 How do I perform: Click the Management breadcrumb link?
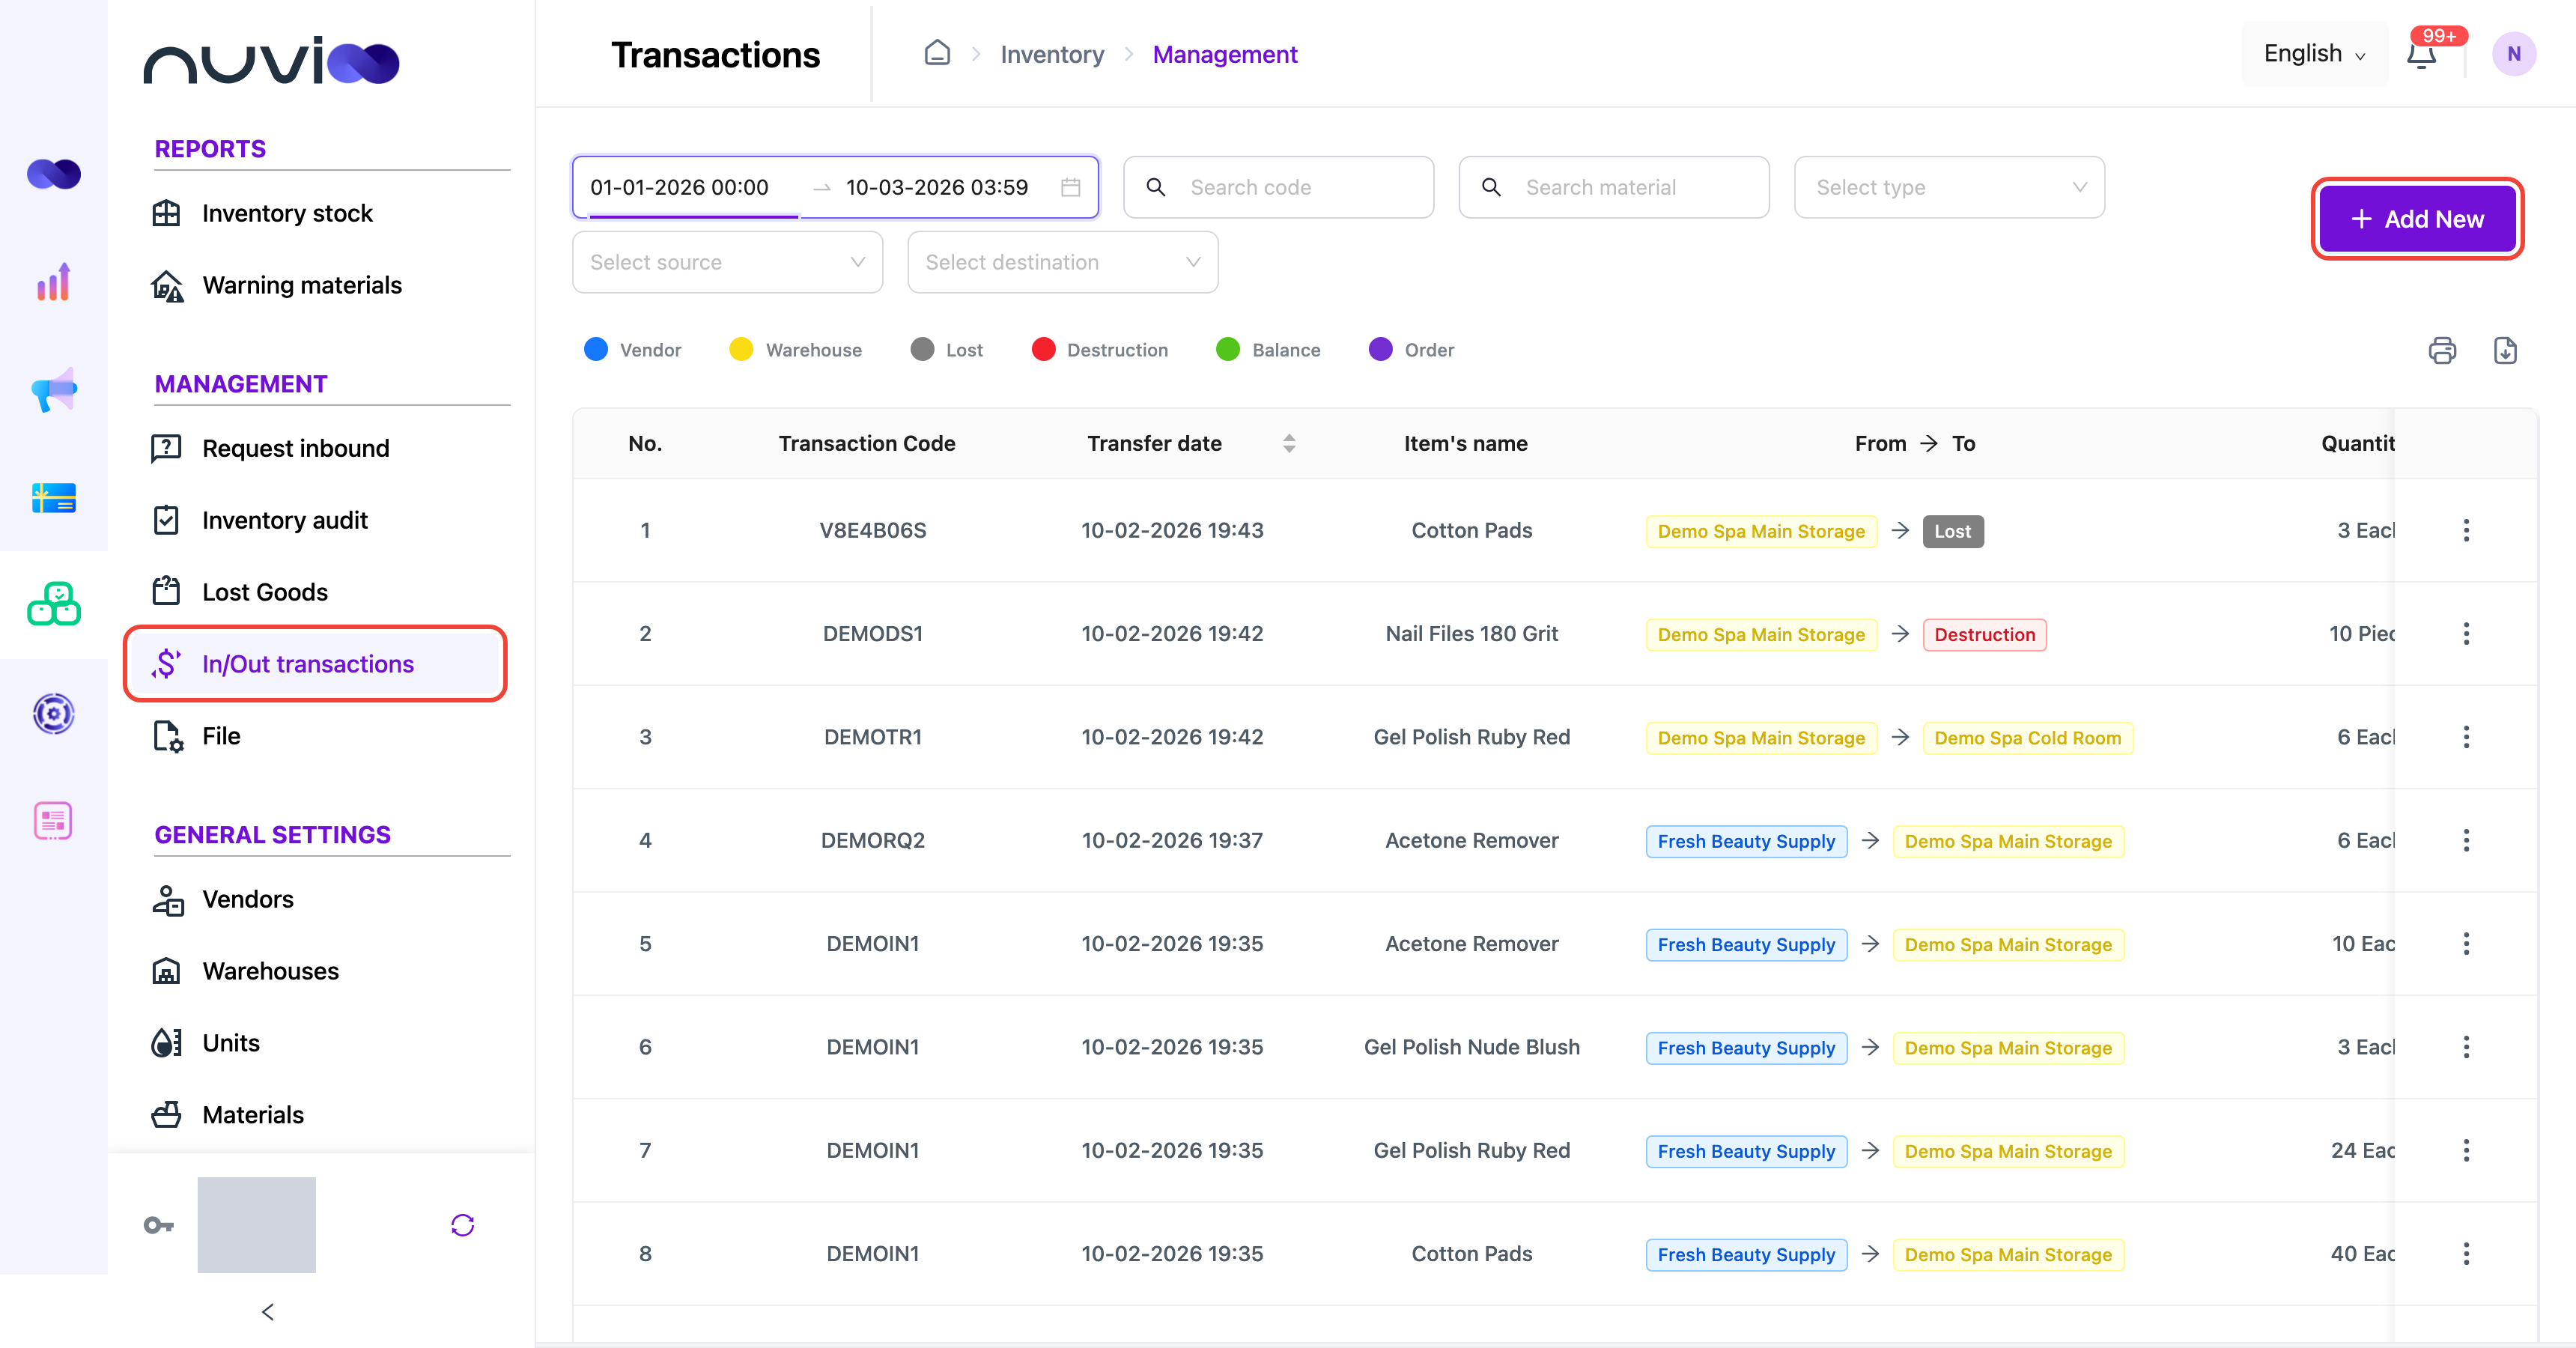click(x=1224, y=54)
